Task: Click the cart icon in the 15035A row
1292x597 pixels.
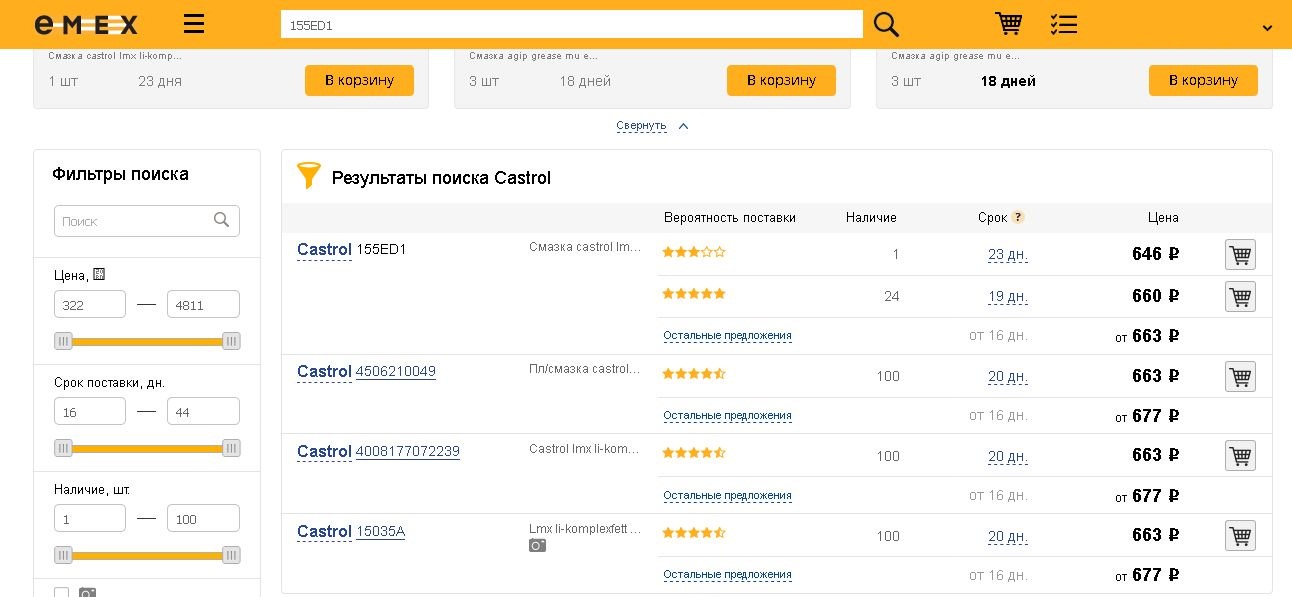Action: pyautogui.click(x=1240, y=535)
